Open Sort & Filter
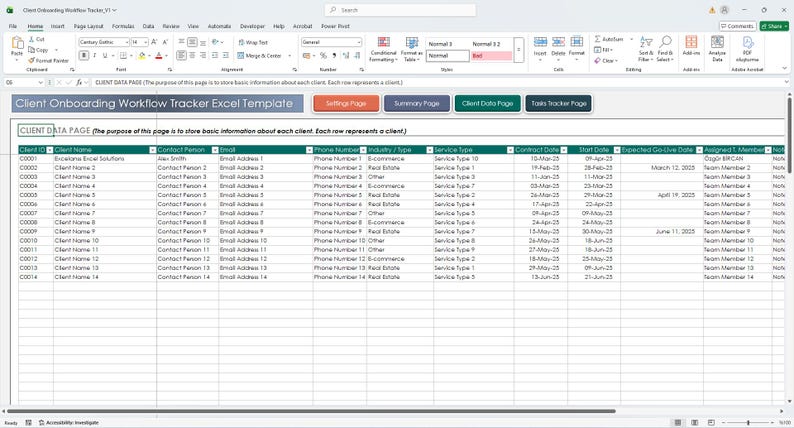 [646, 49]
